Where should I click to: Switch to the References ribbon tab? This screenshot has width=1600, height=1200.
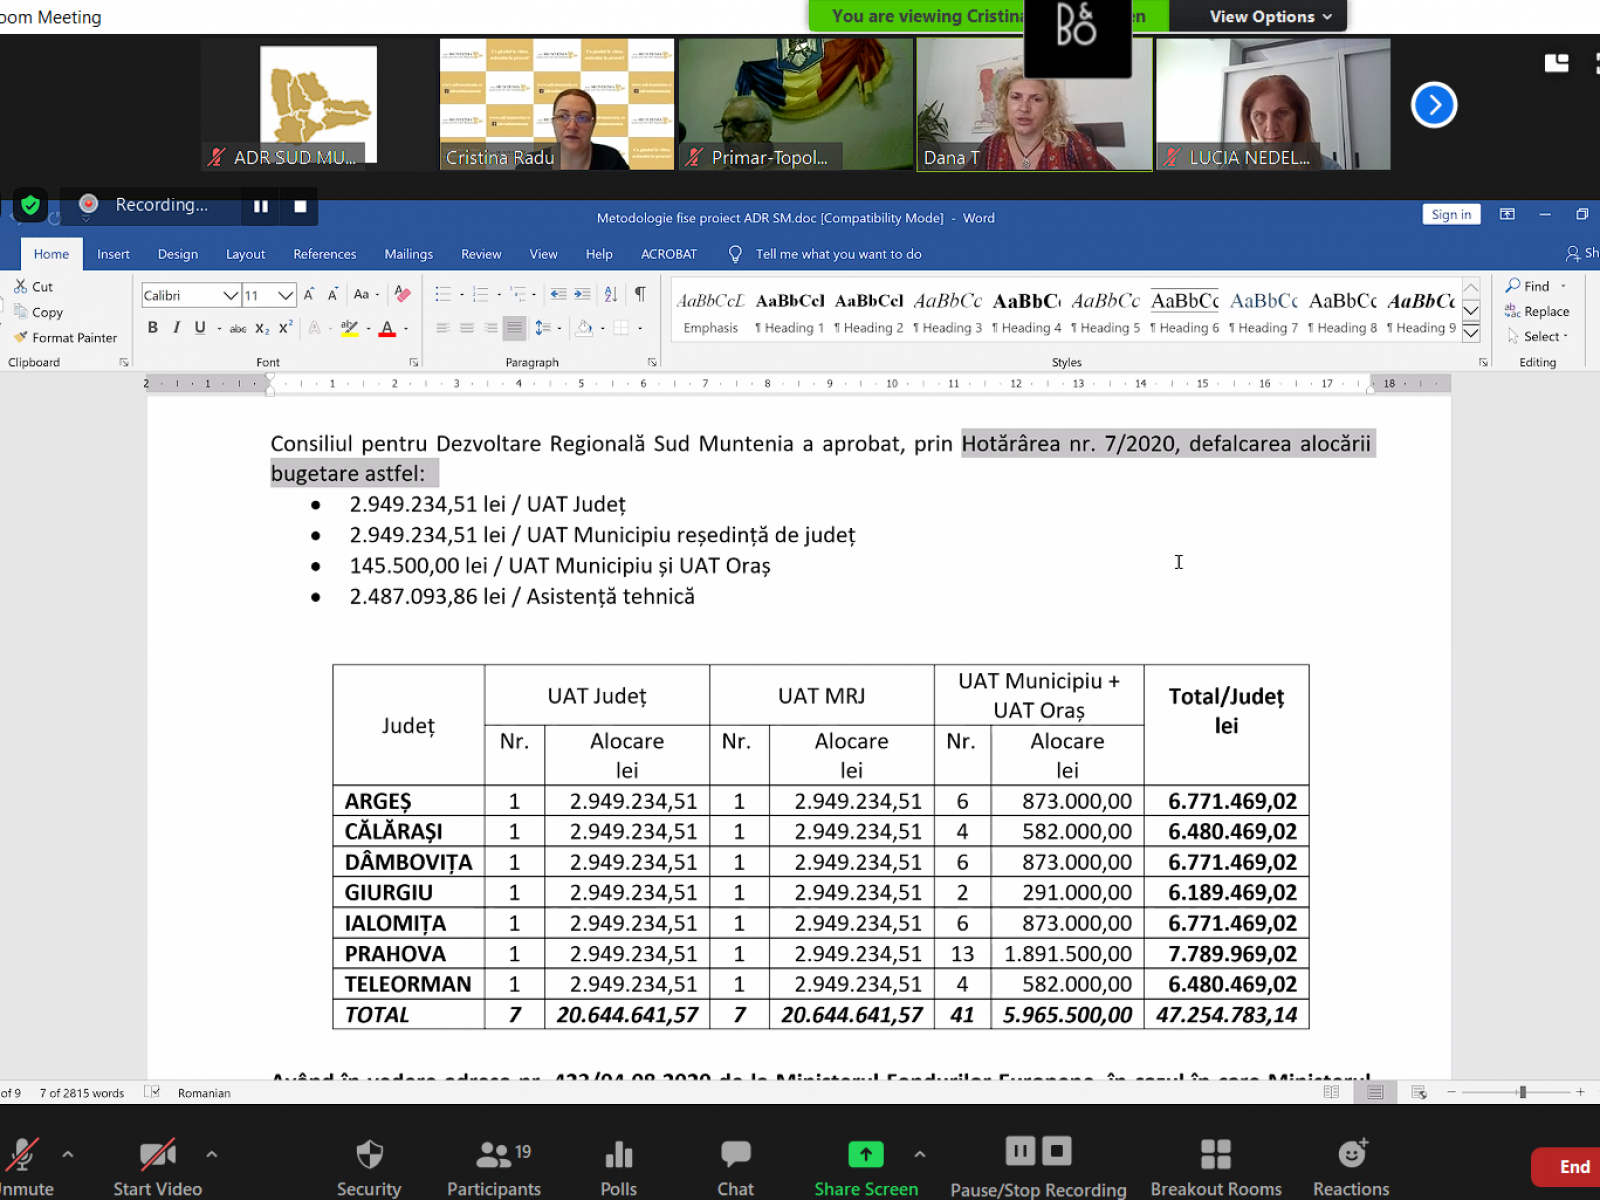pos(324,254)
